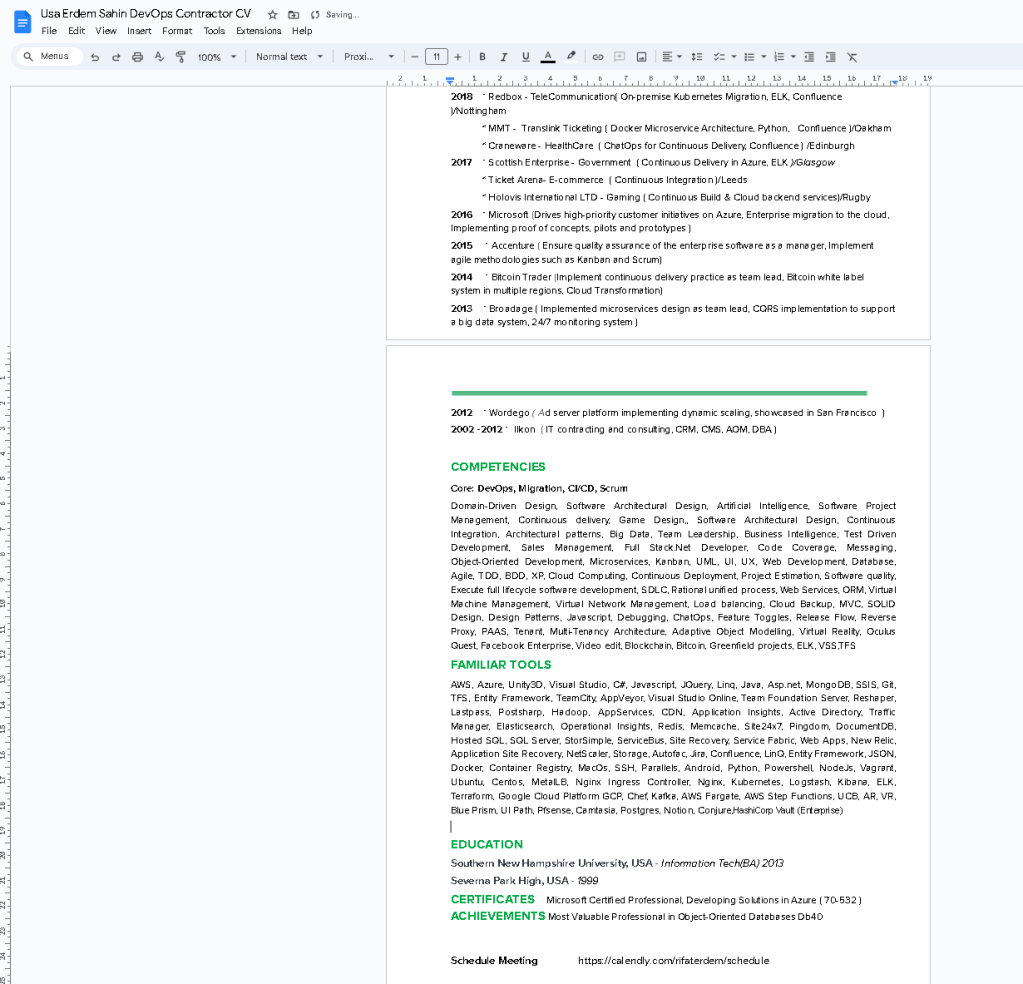This screenshot has height=984, width=1023.
Task: Click the document title text
Action: tap(145, 14)
